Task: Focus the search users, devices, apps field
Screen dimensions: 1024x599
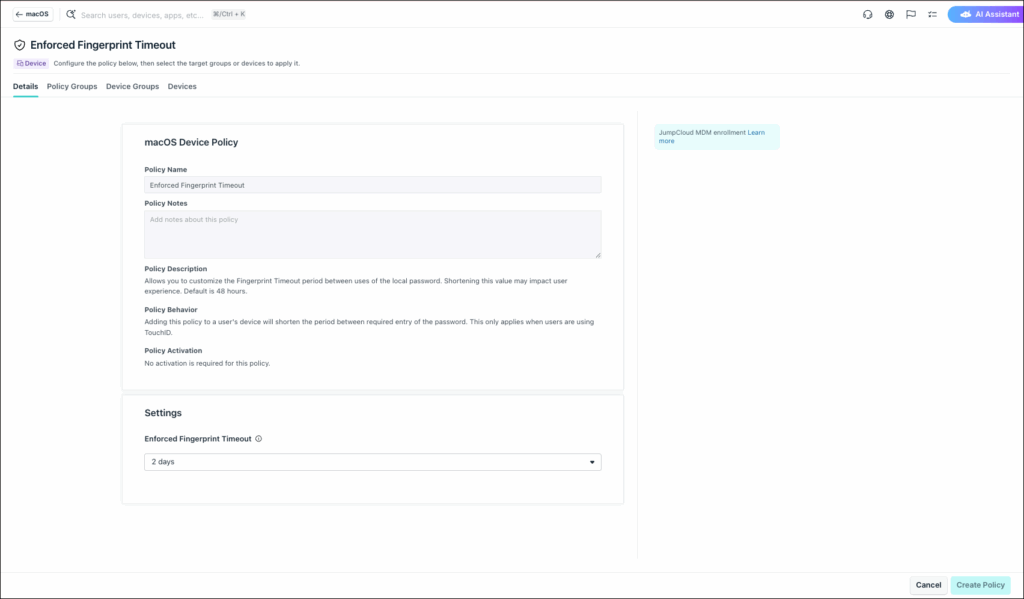Action: [x=142, y=14]
